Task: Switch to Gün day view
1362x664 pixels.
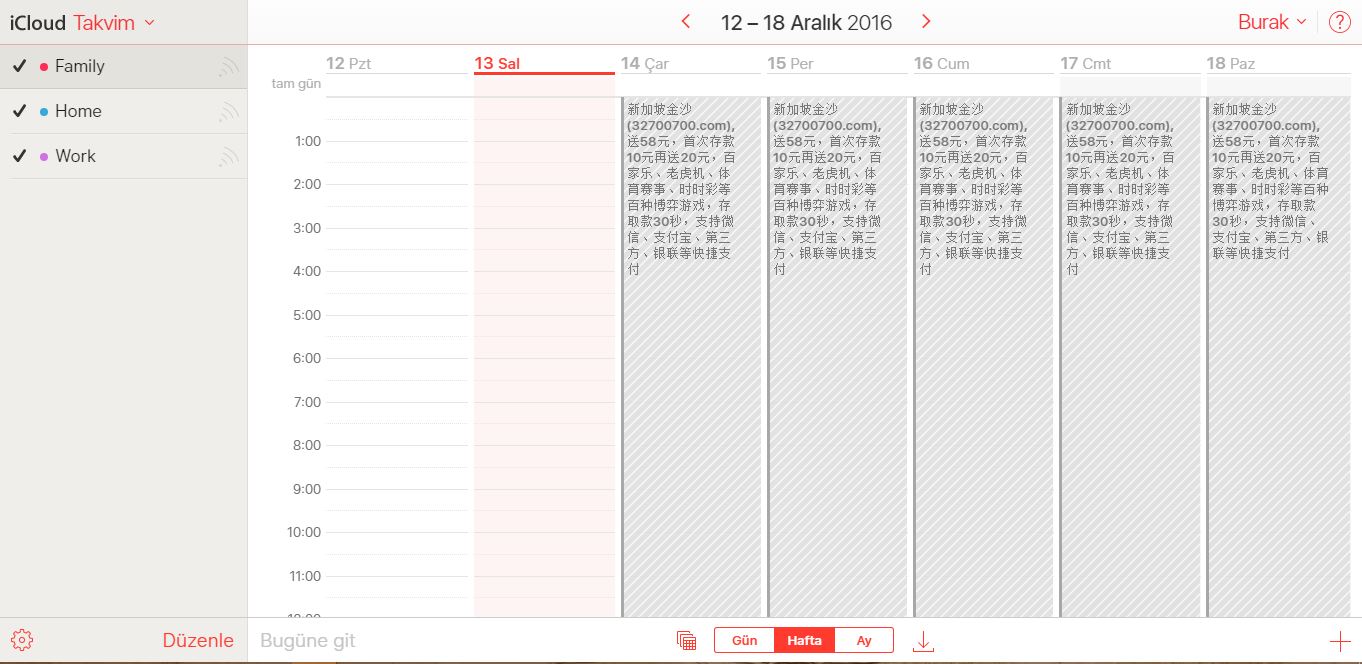Action: click(x=745, y=640)
